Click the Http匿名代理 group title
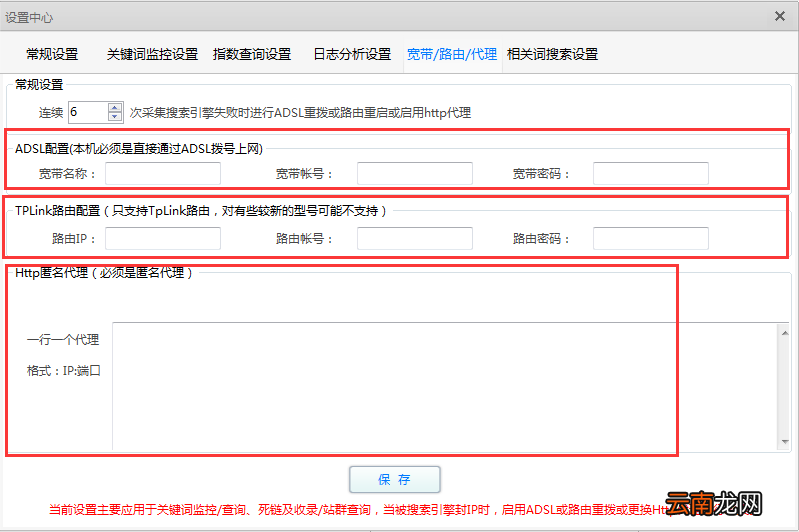Screen dimensions: 799x532 (x=104, y=273)
